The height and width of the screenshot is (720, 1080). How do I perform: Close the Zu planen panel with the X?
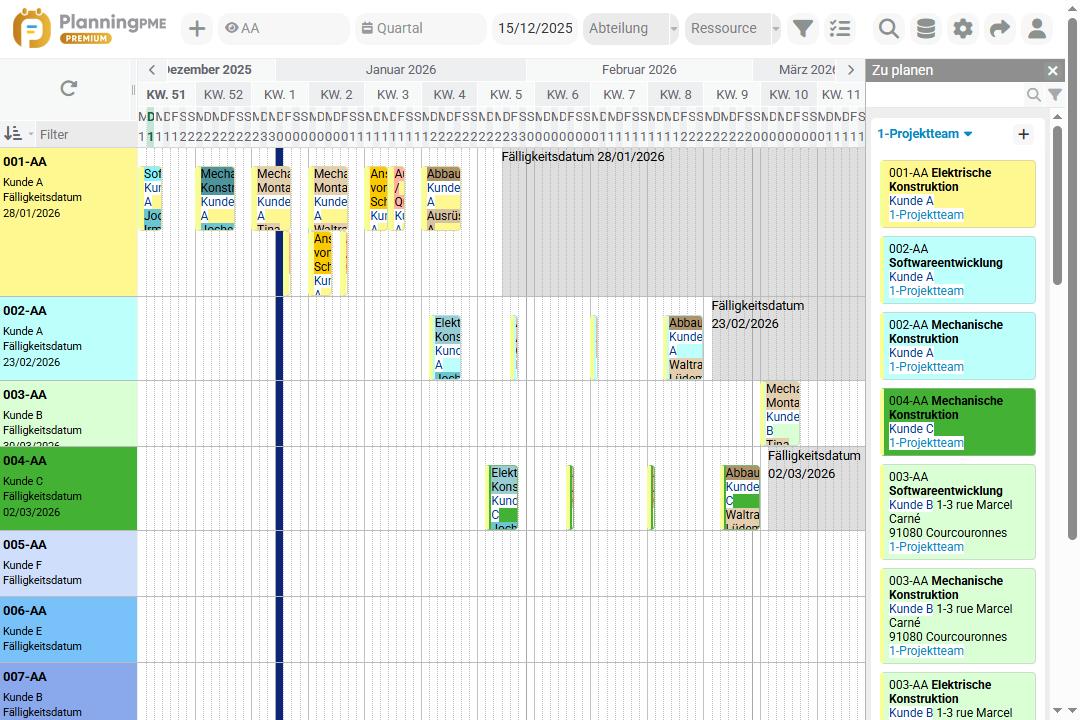[x=1051, y=70]
